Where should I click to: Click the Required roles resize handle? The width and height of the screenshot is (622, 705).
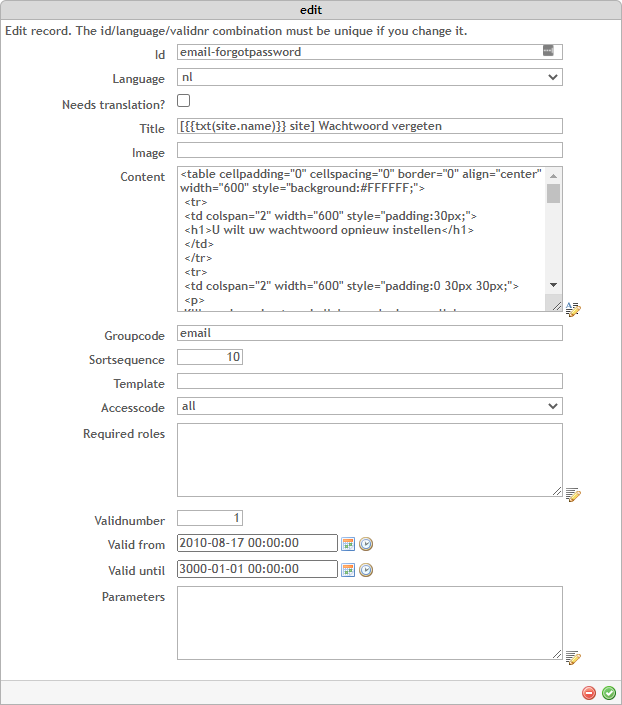tap(557, 491)
